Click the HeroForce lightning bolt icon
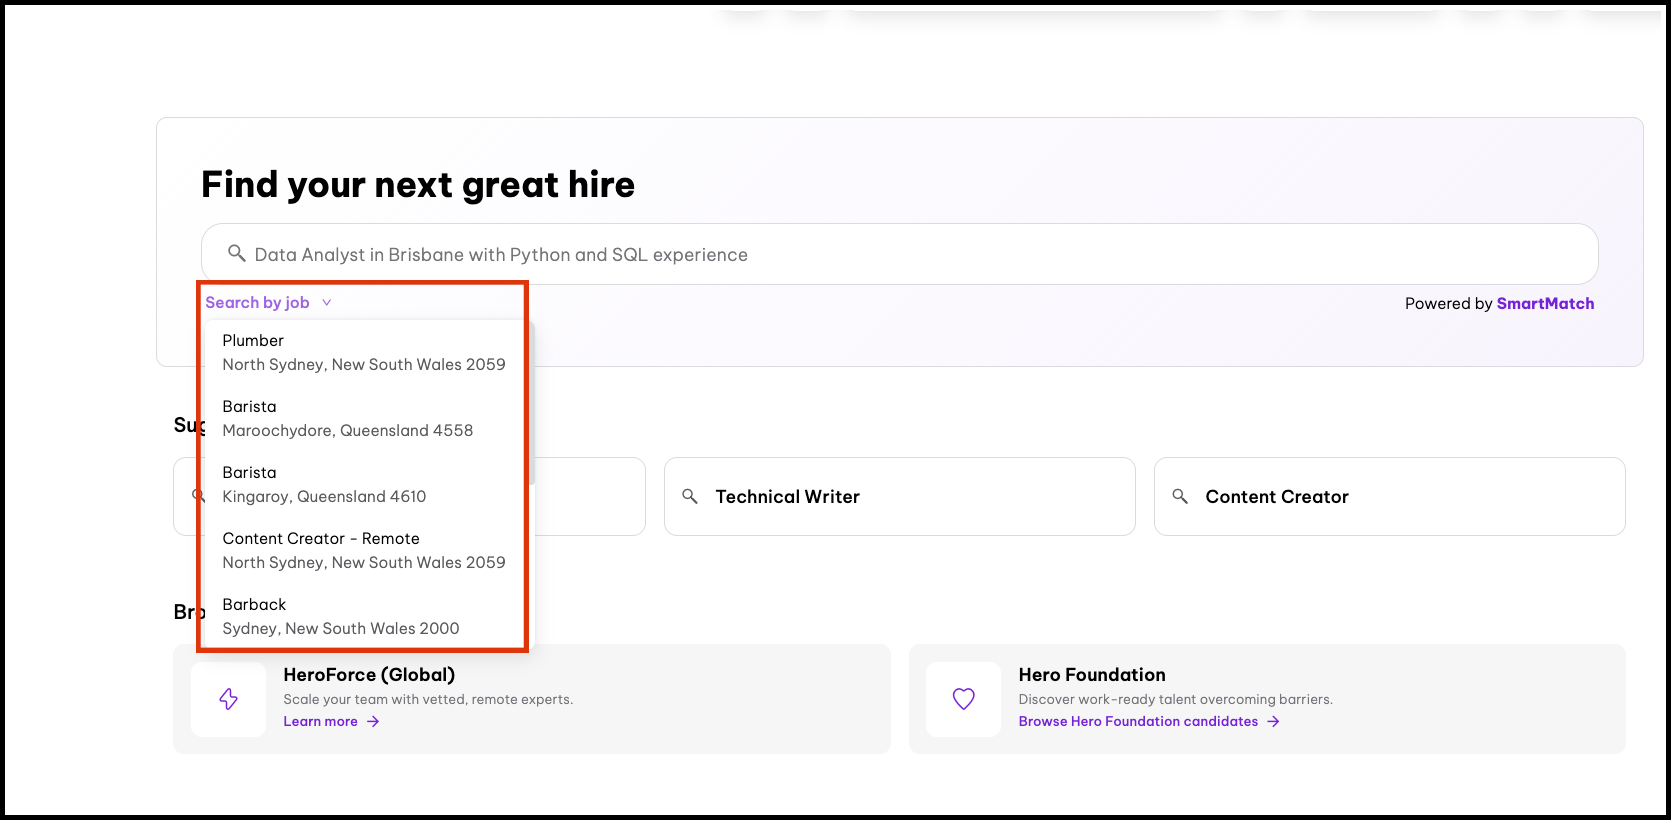The image size is (1671, 820). click(229, 699)
